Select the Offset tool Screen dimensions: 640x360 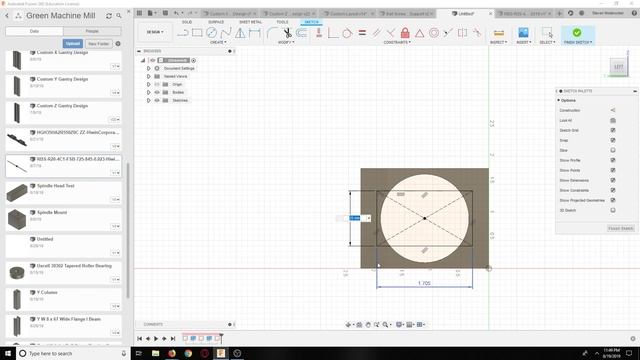coord(302,33)
